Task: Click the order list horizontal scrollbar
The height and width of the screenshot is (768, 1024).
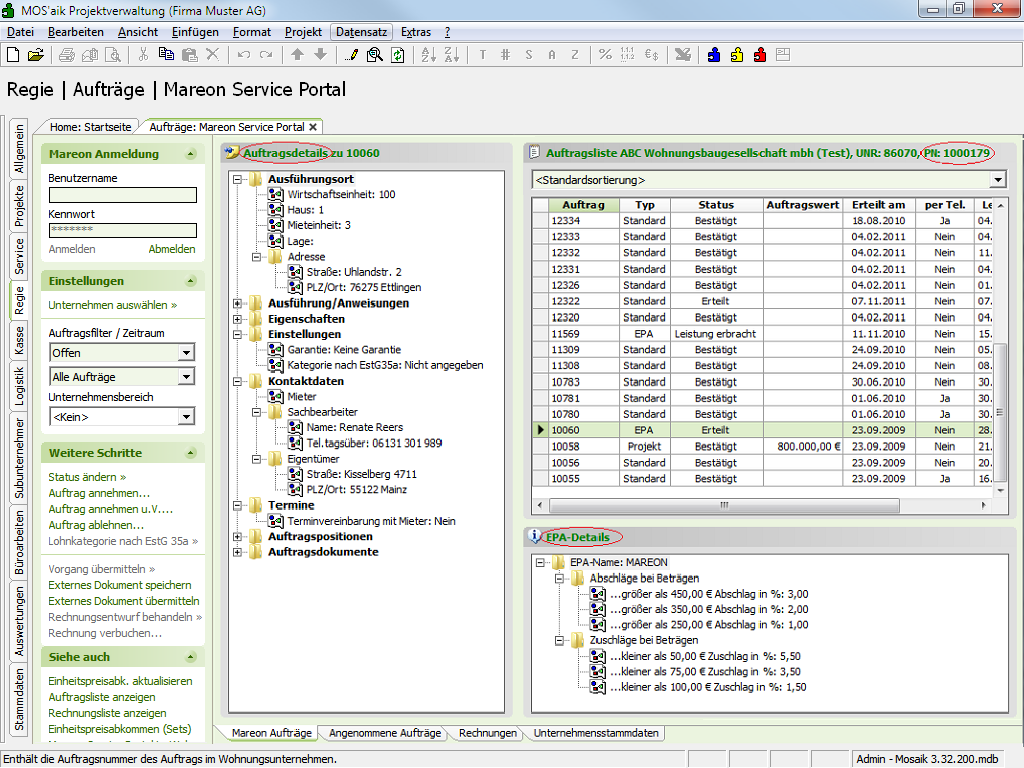Action: (724, 505)
